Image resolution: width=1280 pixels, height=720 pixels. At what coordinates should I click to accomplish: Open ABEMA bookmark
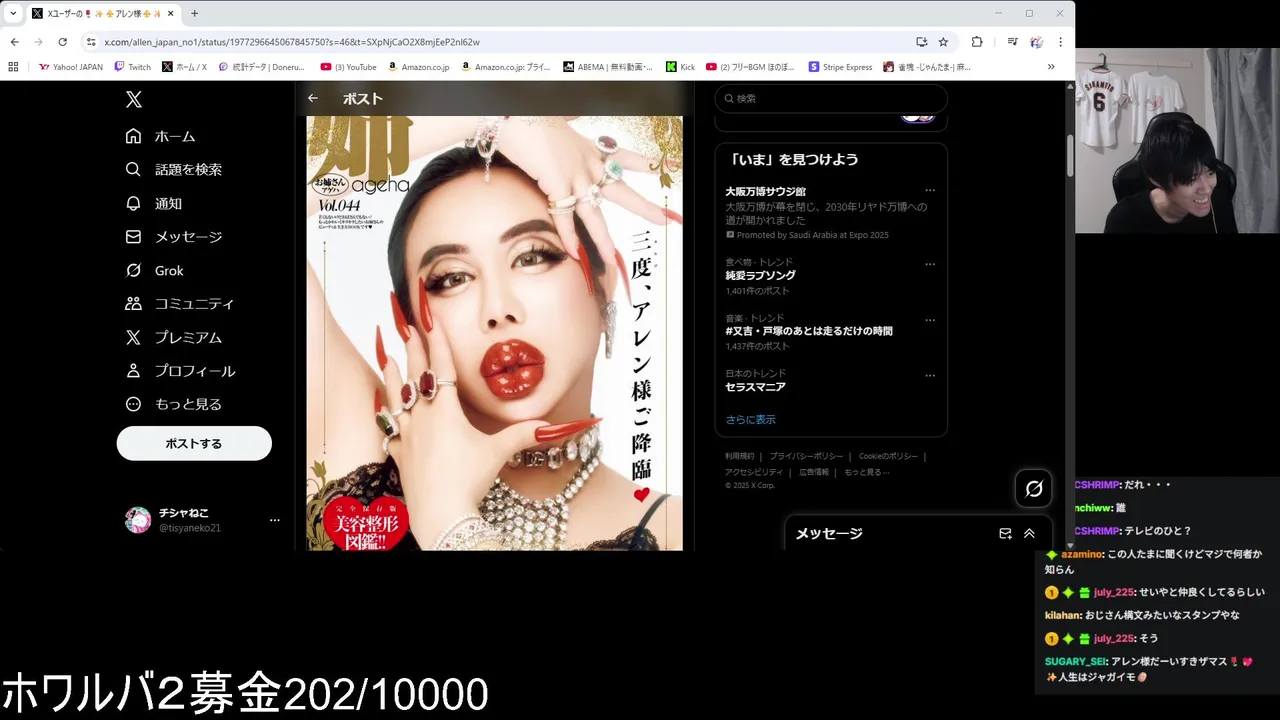point(607,67)
